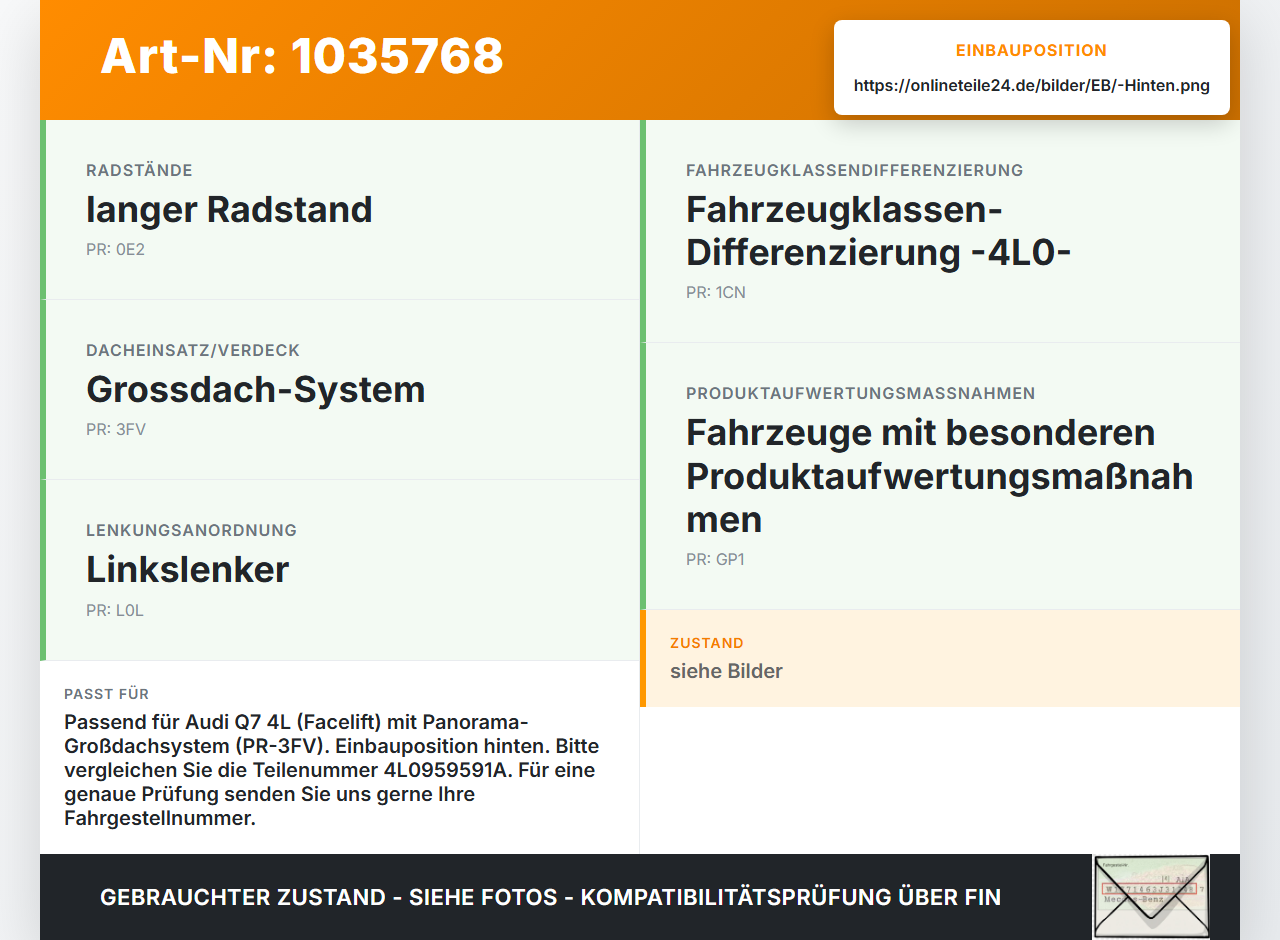Select the Grossdach-System attribute card

point(340,390)
